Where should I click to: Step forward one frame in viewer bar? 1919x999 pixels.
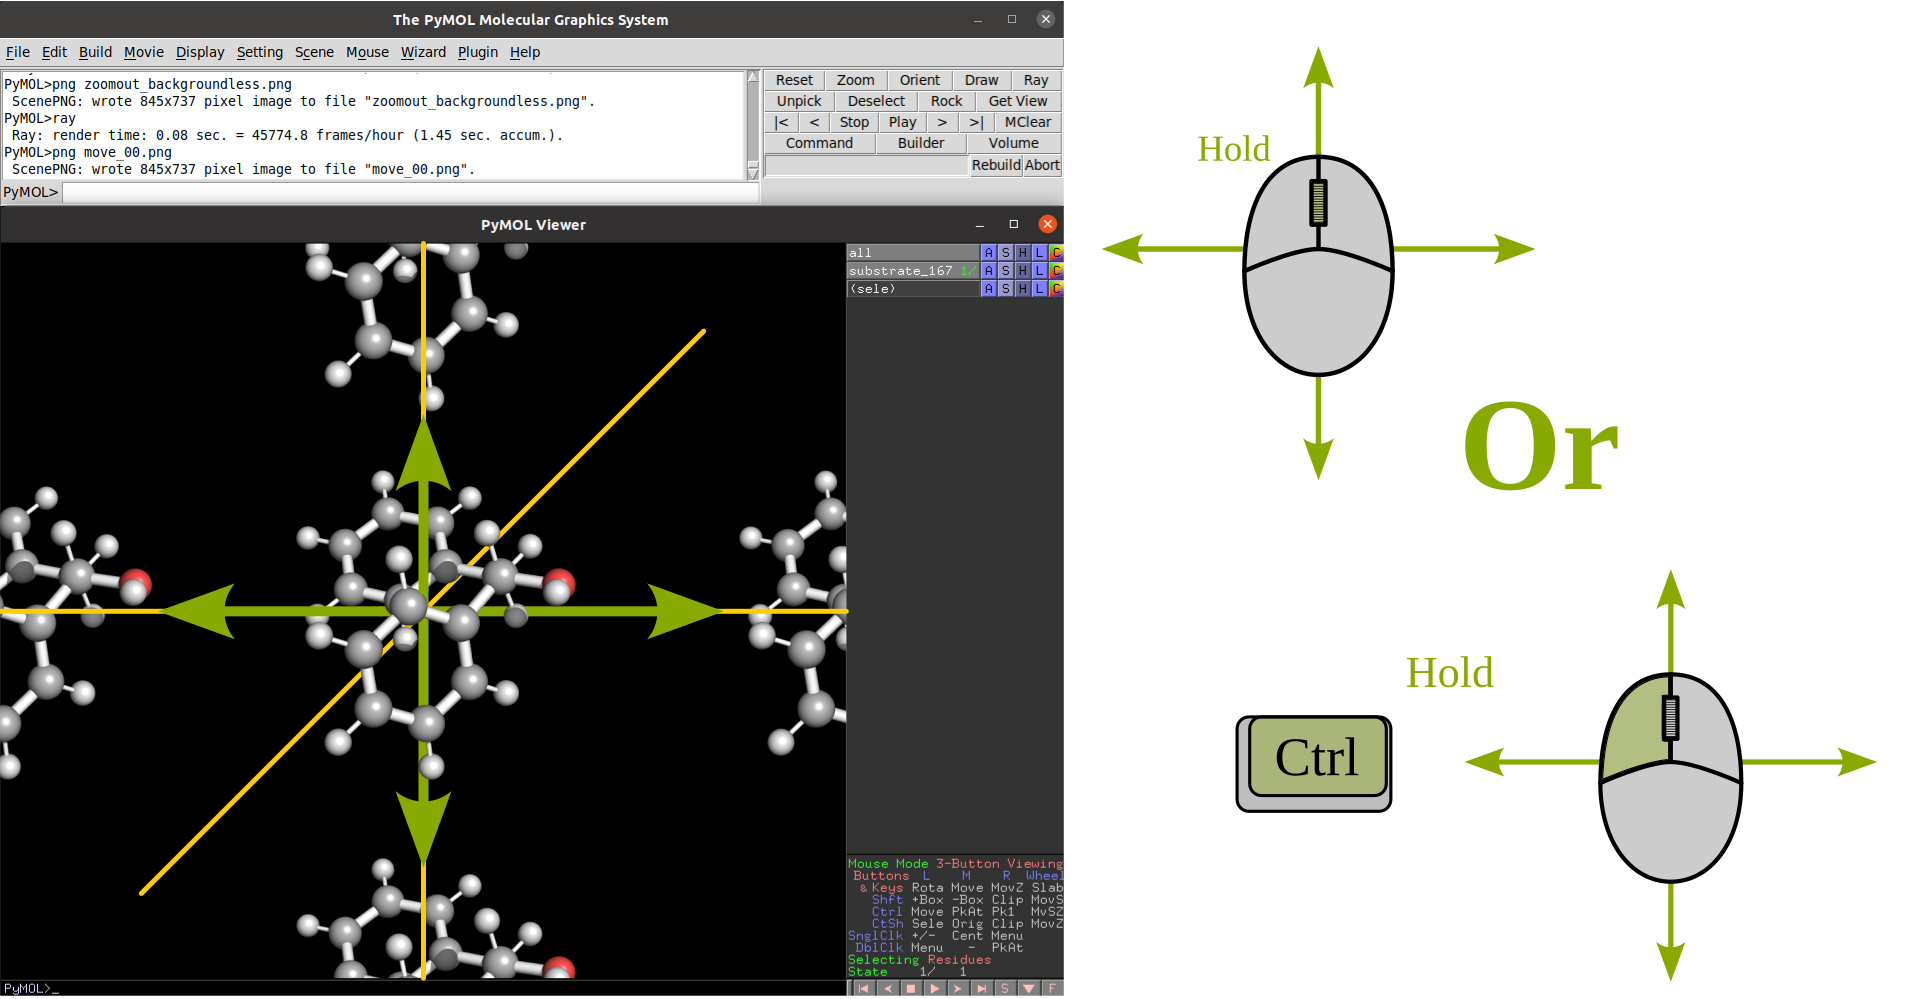click(x=957, y=988)
